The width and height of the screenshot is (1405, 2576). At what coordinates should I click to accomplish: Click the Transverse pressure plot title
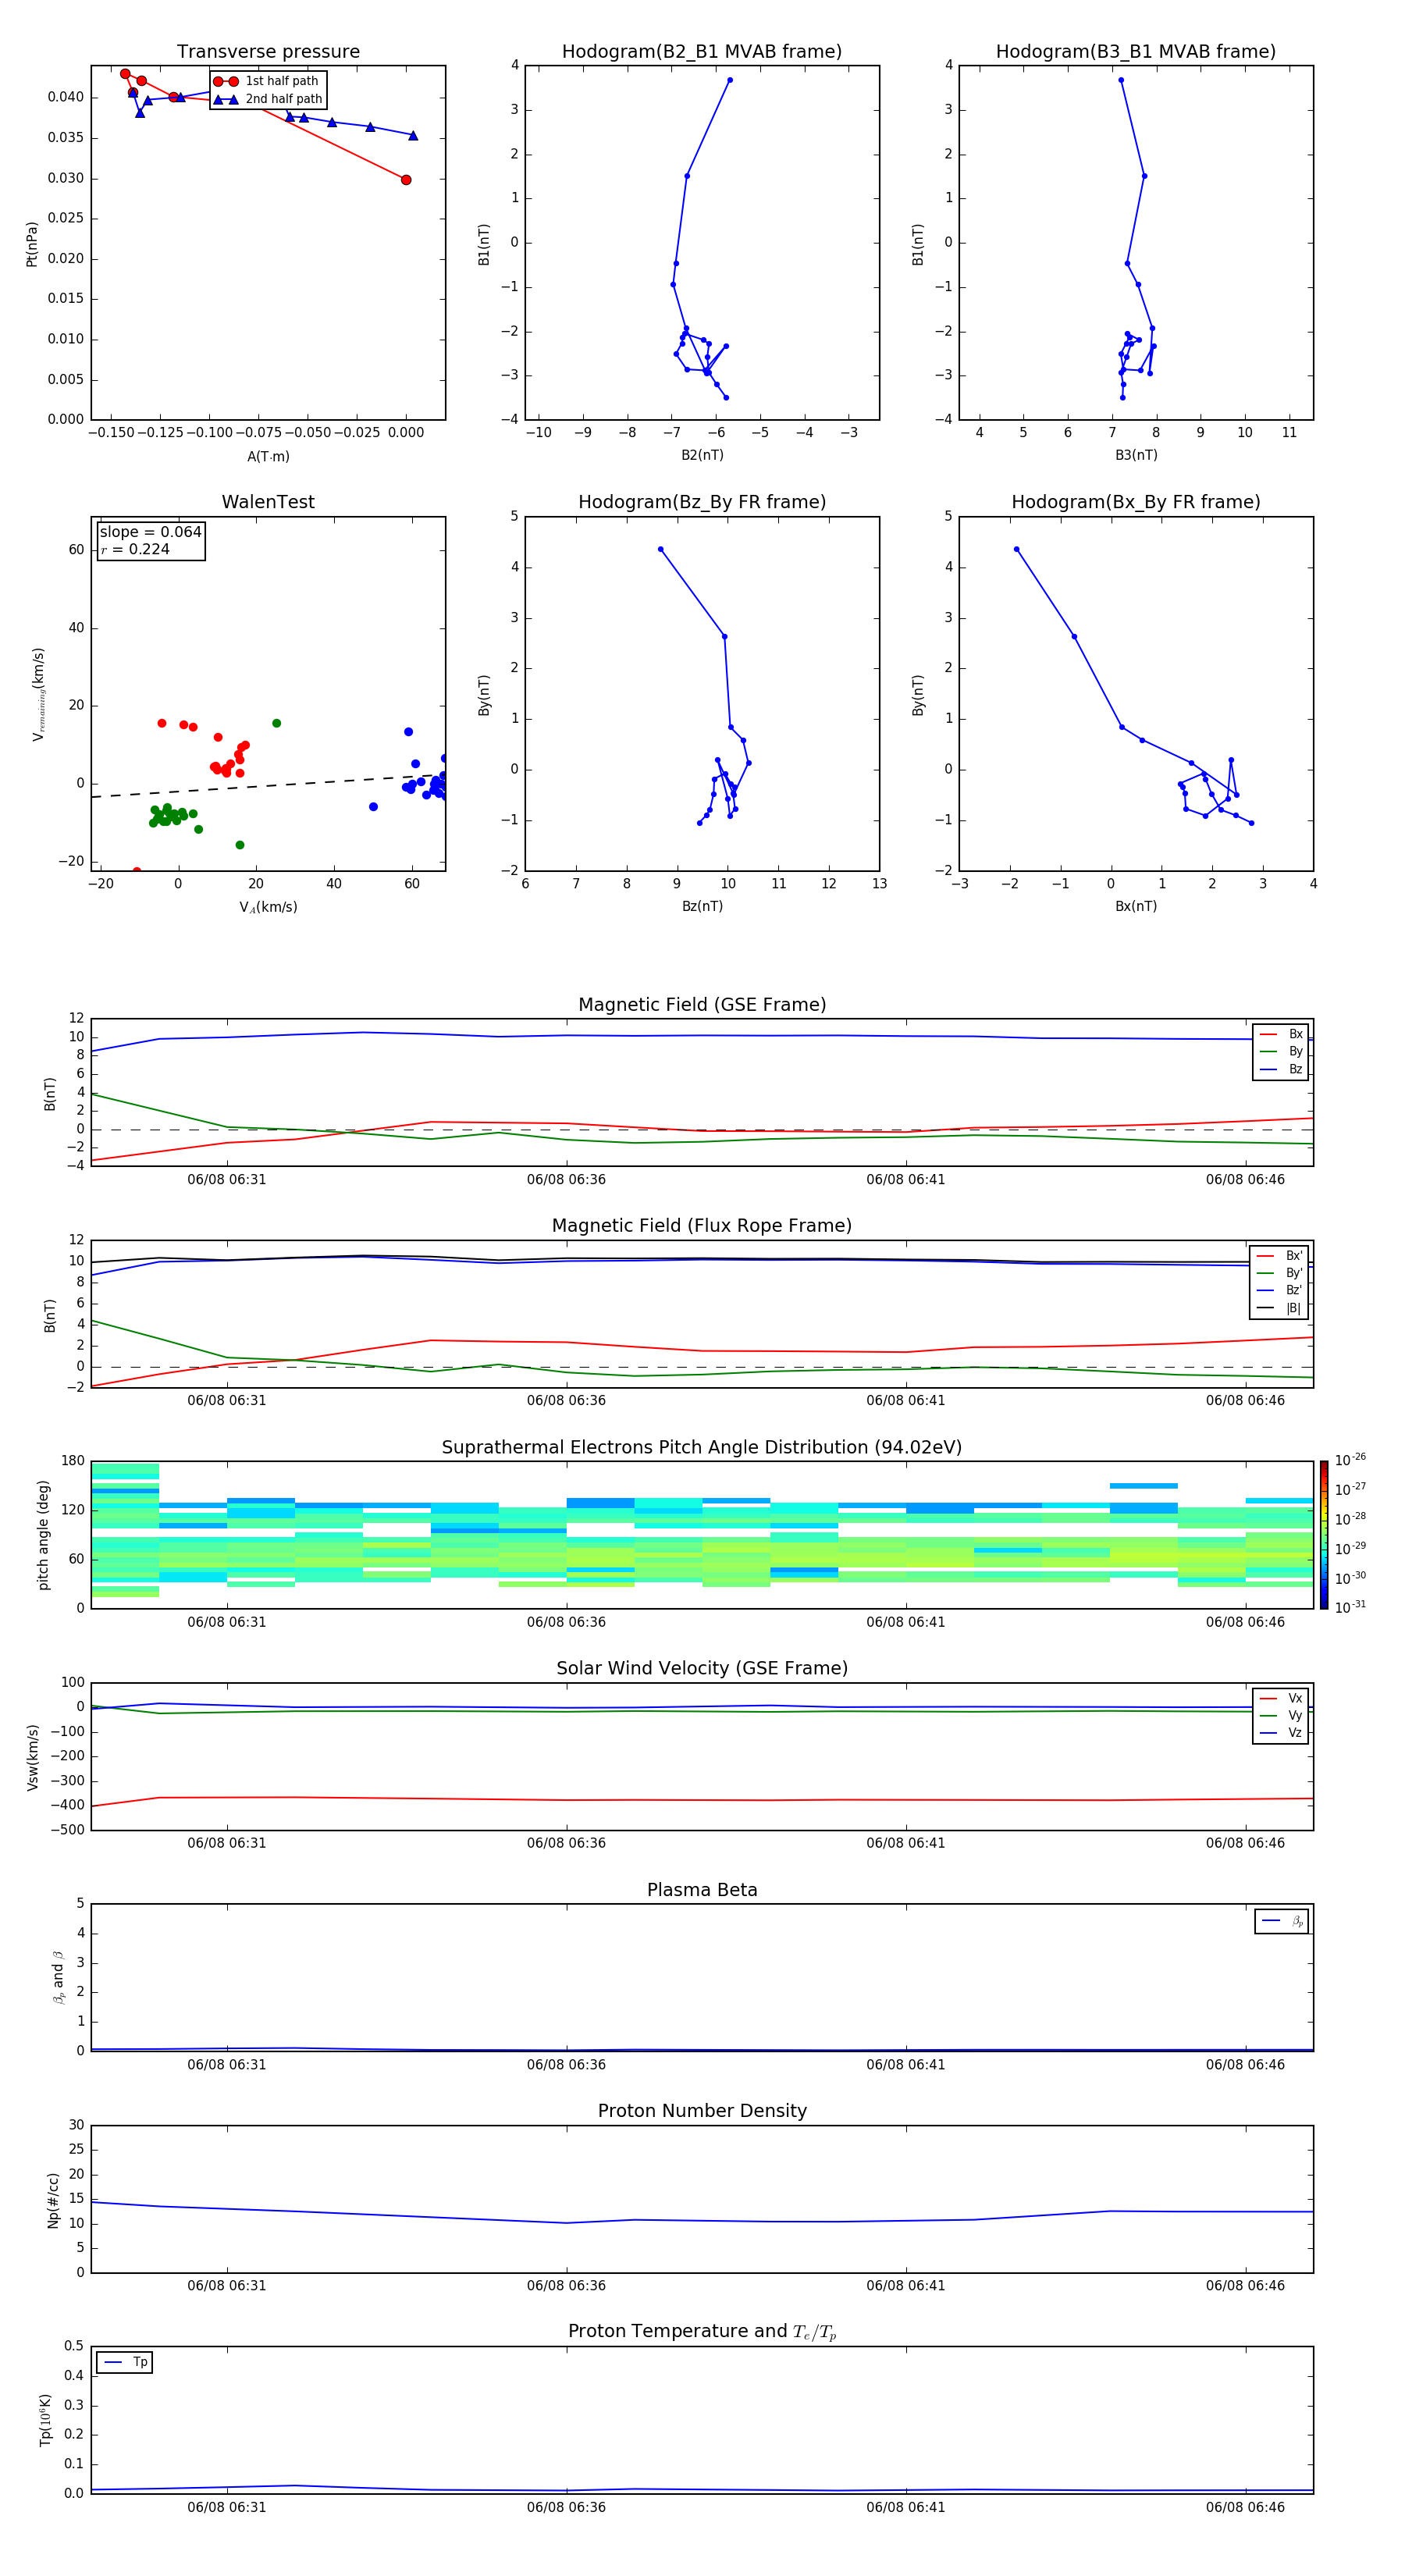coord(268,52)
